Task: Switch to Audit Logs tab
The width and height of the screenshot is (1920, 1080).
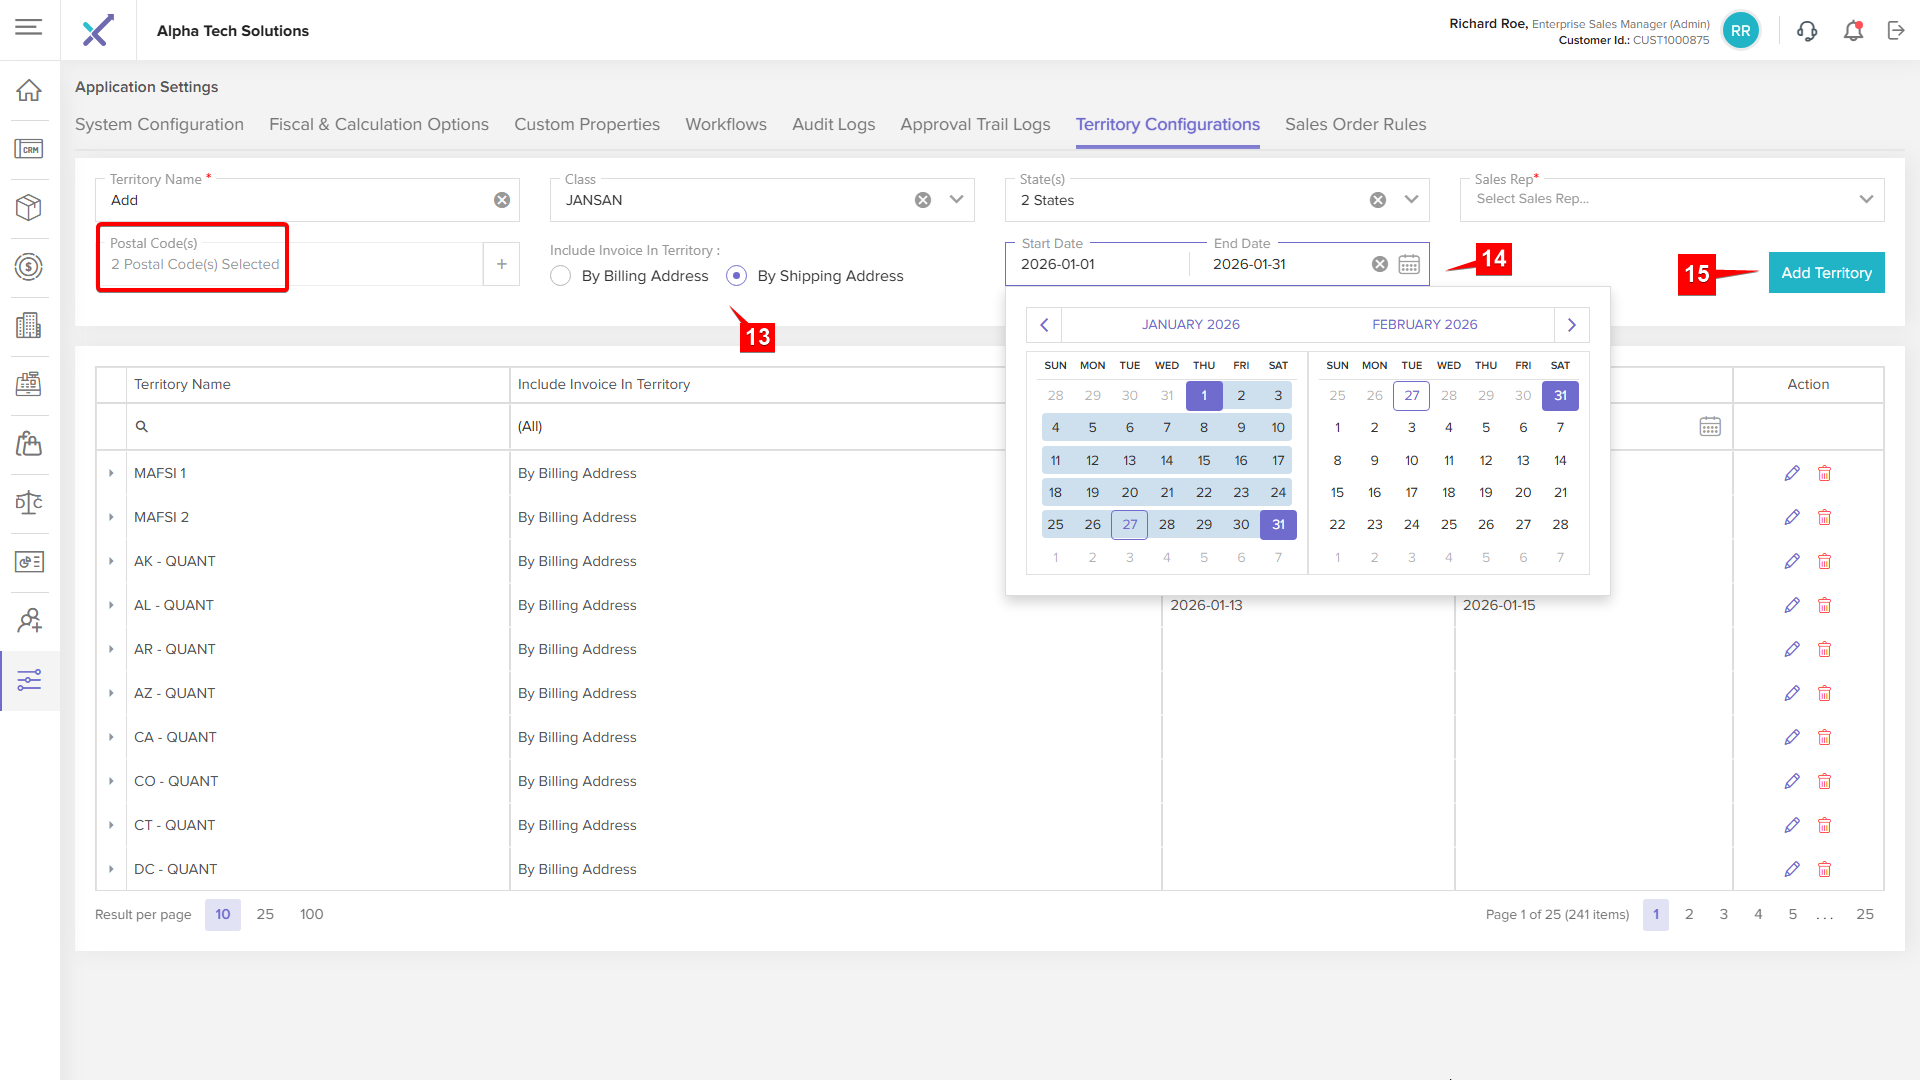Action: (x=833, y=124)
